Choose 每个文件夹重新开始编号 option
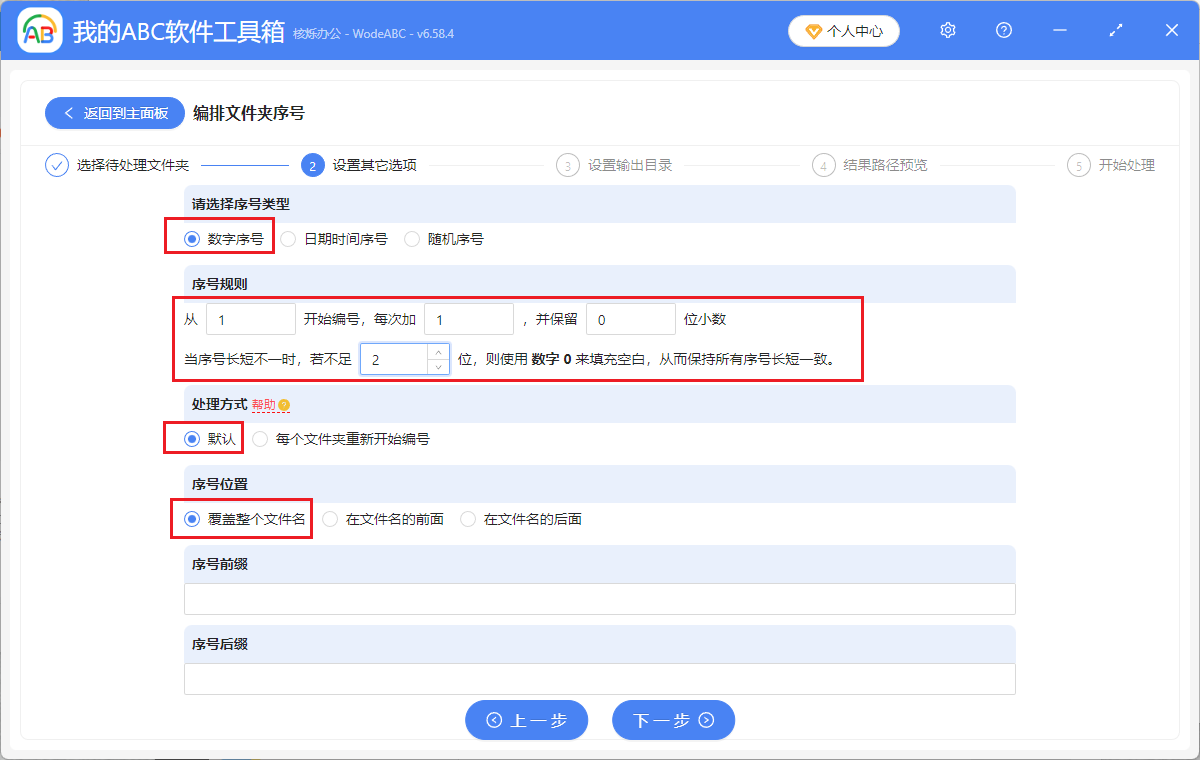Image resolution: width=1200 pixels, height=760 pixels. coord(260,439)
